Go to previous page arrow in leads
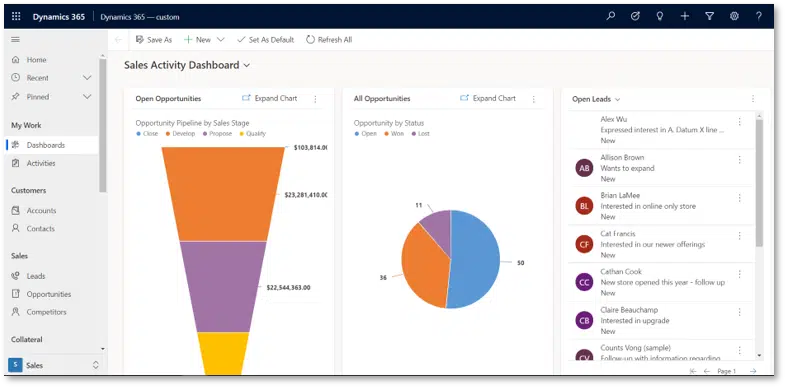785x387 pixels. 707,371
